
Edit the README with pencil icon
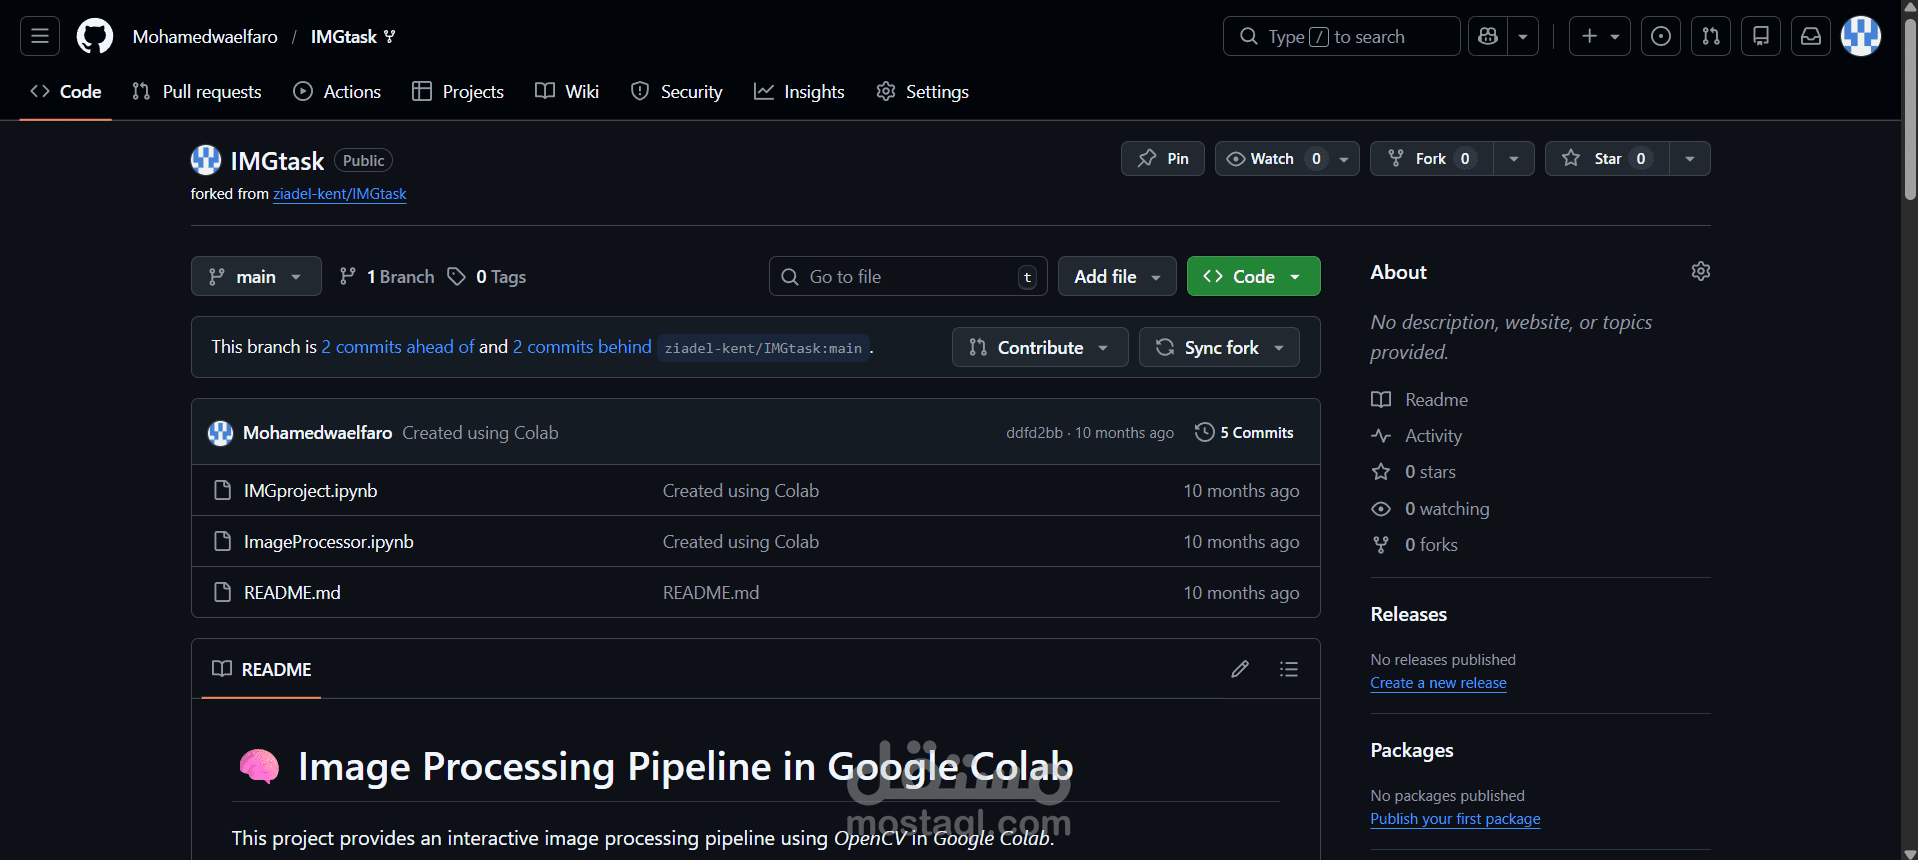1240,669
